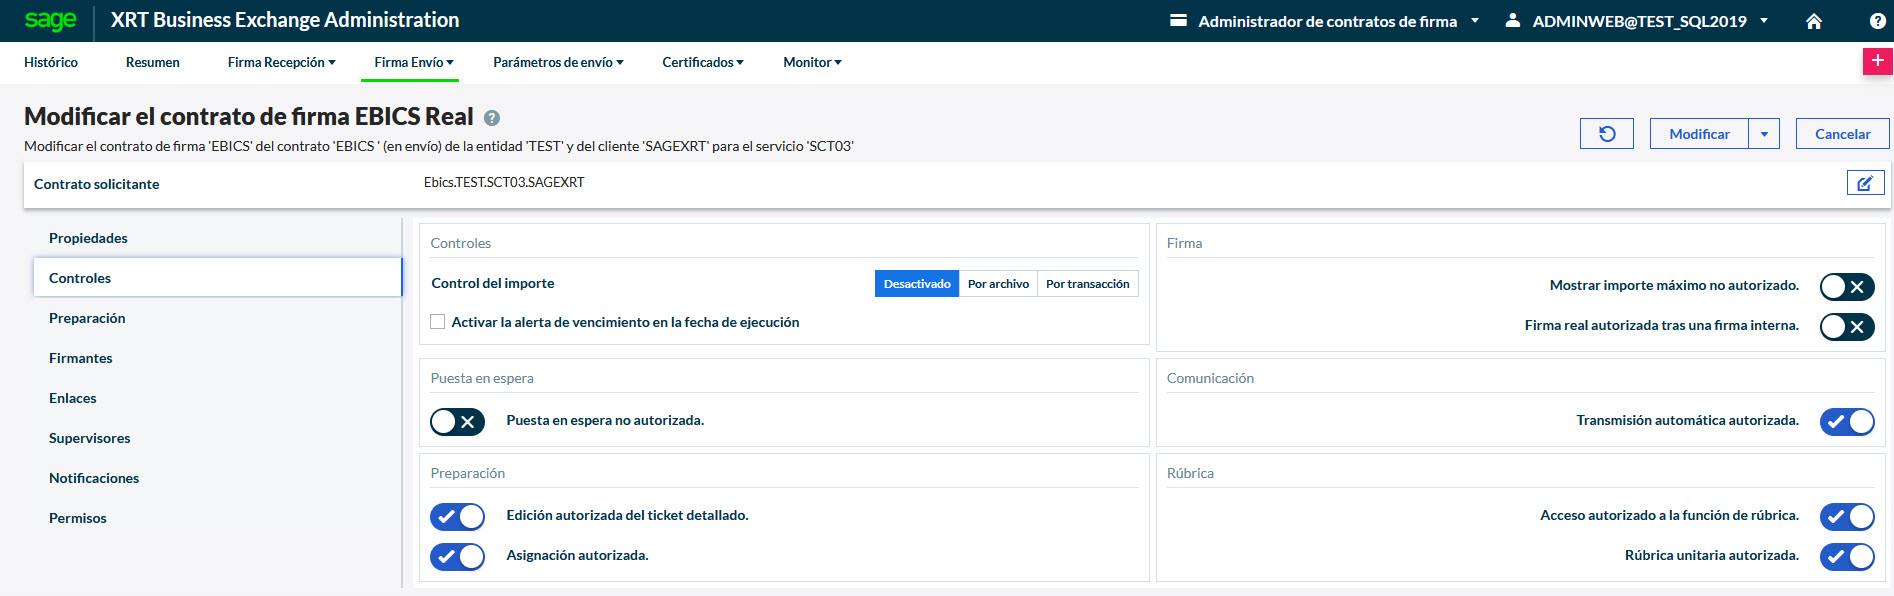
Task: Edit the Contrato solicitante with pencil icon
Action: click(1865, 183)
